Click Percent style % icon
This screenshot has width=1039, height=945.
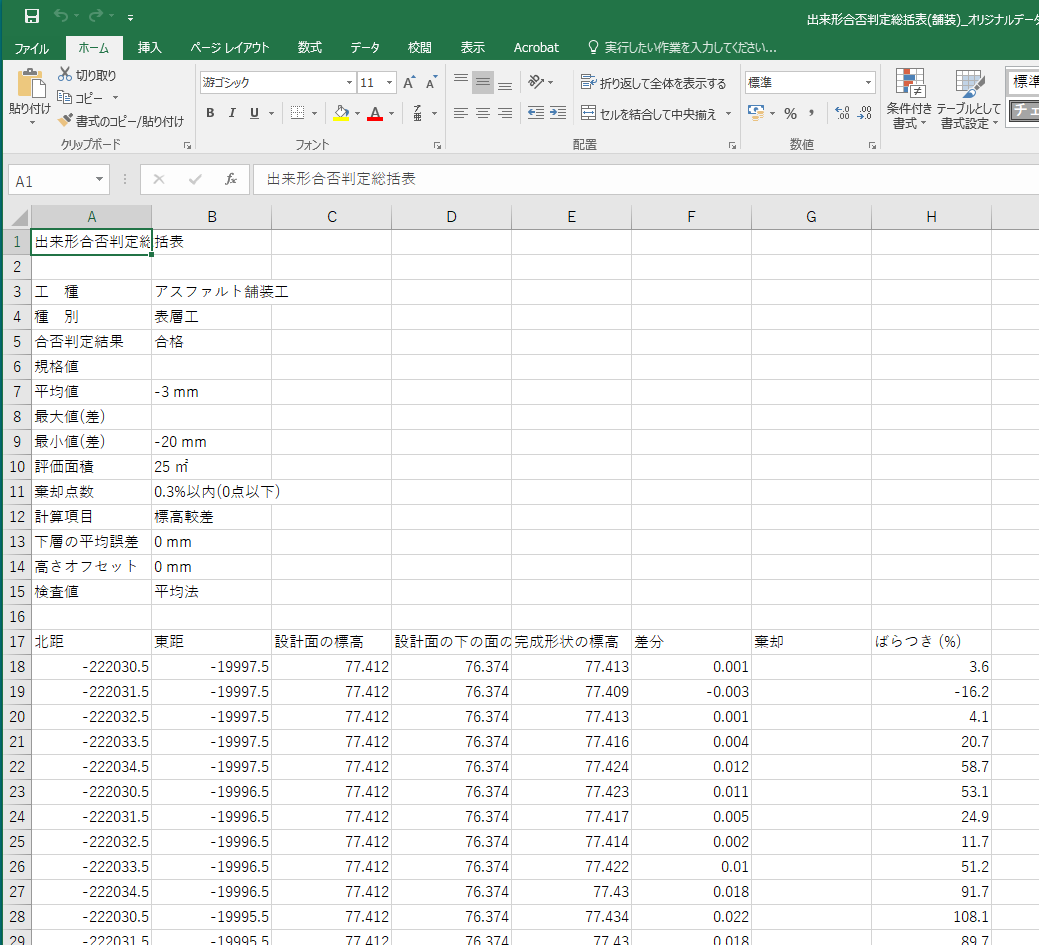point(791,113)
